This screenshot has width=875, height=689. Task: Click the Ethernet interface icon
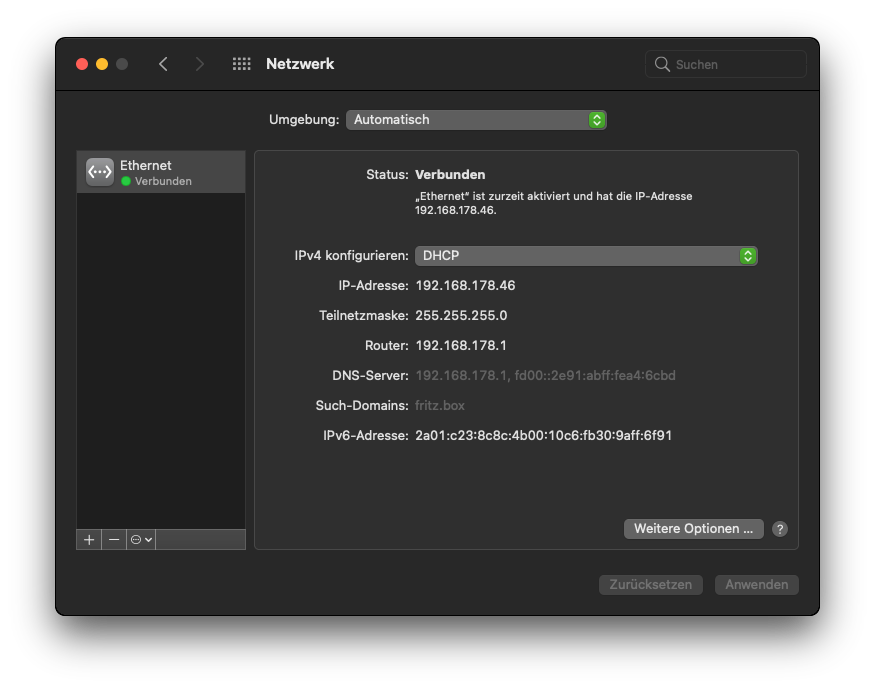pos(100,172)
